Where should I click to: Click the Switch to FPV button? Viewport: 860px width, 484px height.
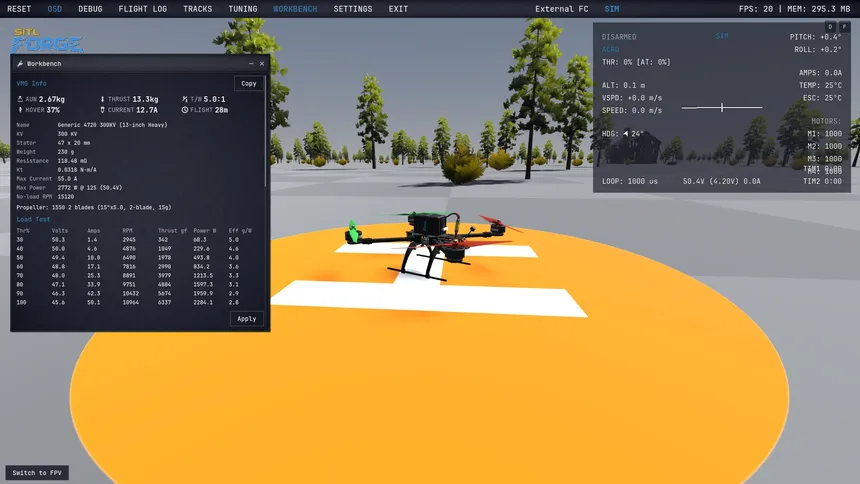coord(37,472)
